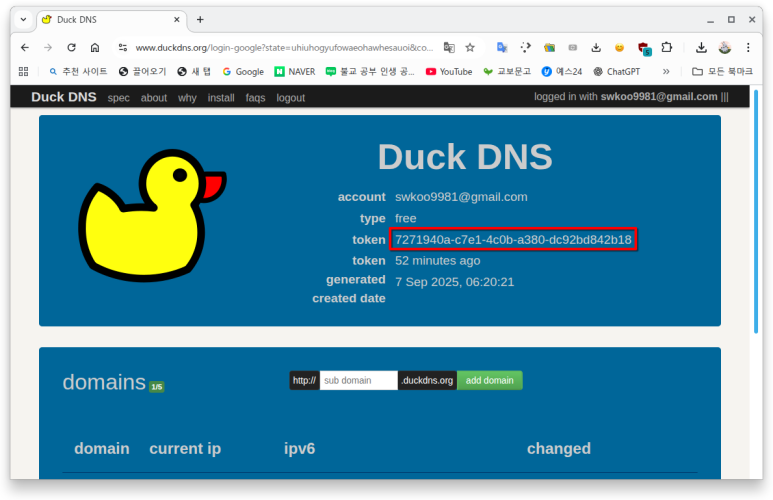Click the yellow duck logo image
Viewport: 773px width, 500px height.
pyautogui.click(x=152, y=215)
